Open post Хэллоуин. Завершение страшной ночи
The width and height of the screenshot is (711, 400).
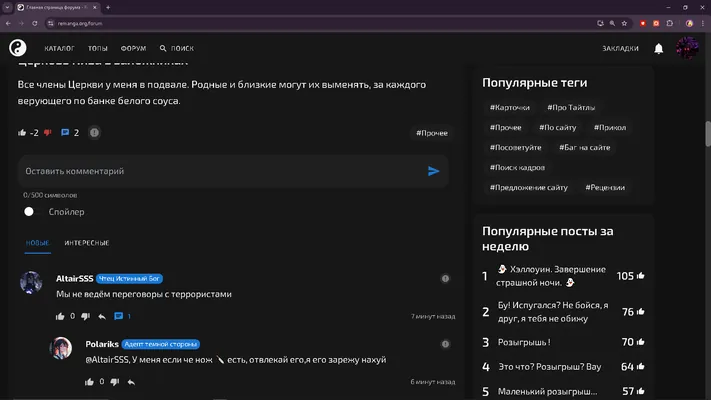click(551, 276)
